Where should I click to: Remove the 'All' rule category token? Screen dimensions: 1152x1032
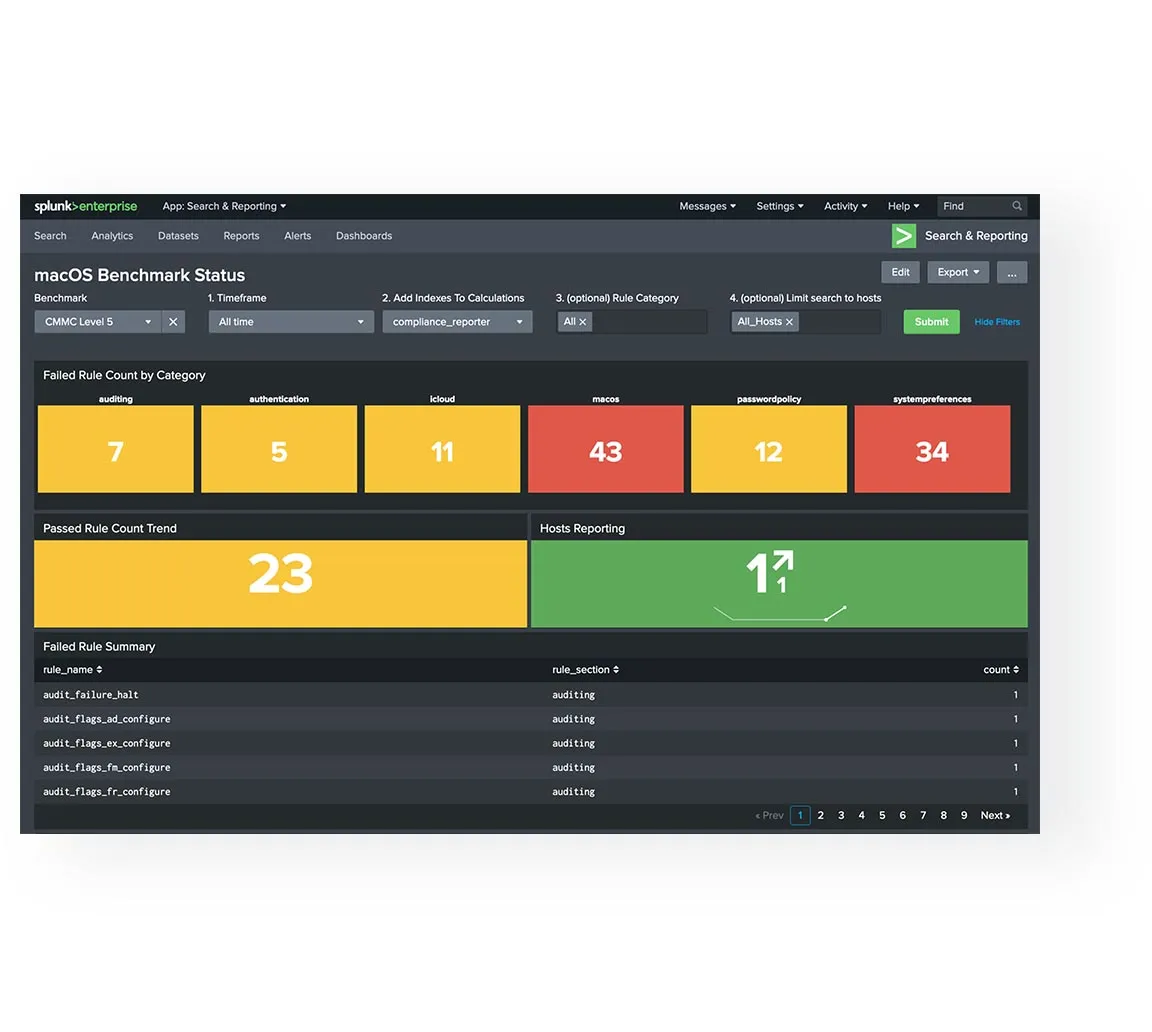tap(582, 321)
